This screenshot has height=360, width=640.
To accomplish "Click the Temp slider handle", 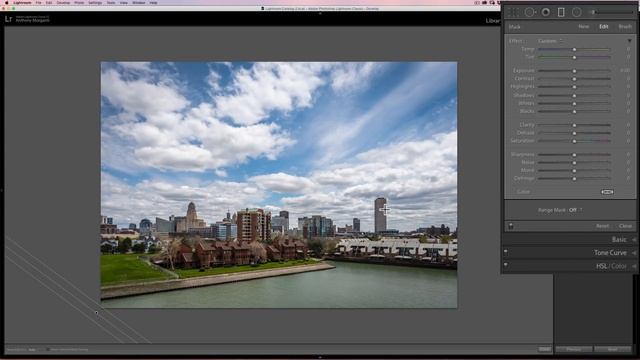I will pos(574,49).
